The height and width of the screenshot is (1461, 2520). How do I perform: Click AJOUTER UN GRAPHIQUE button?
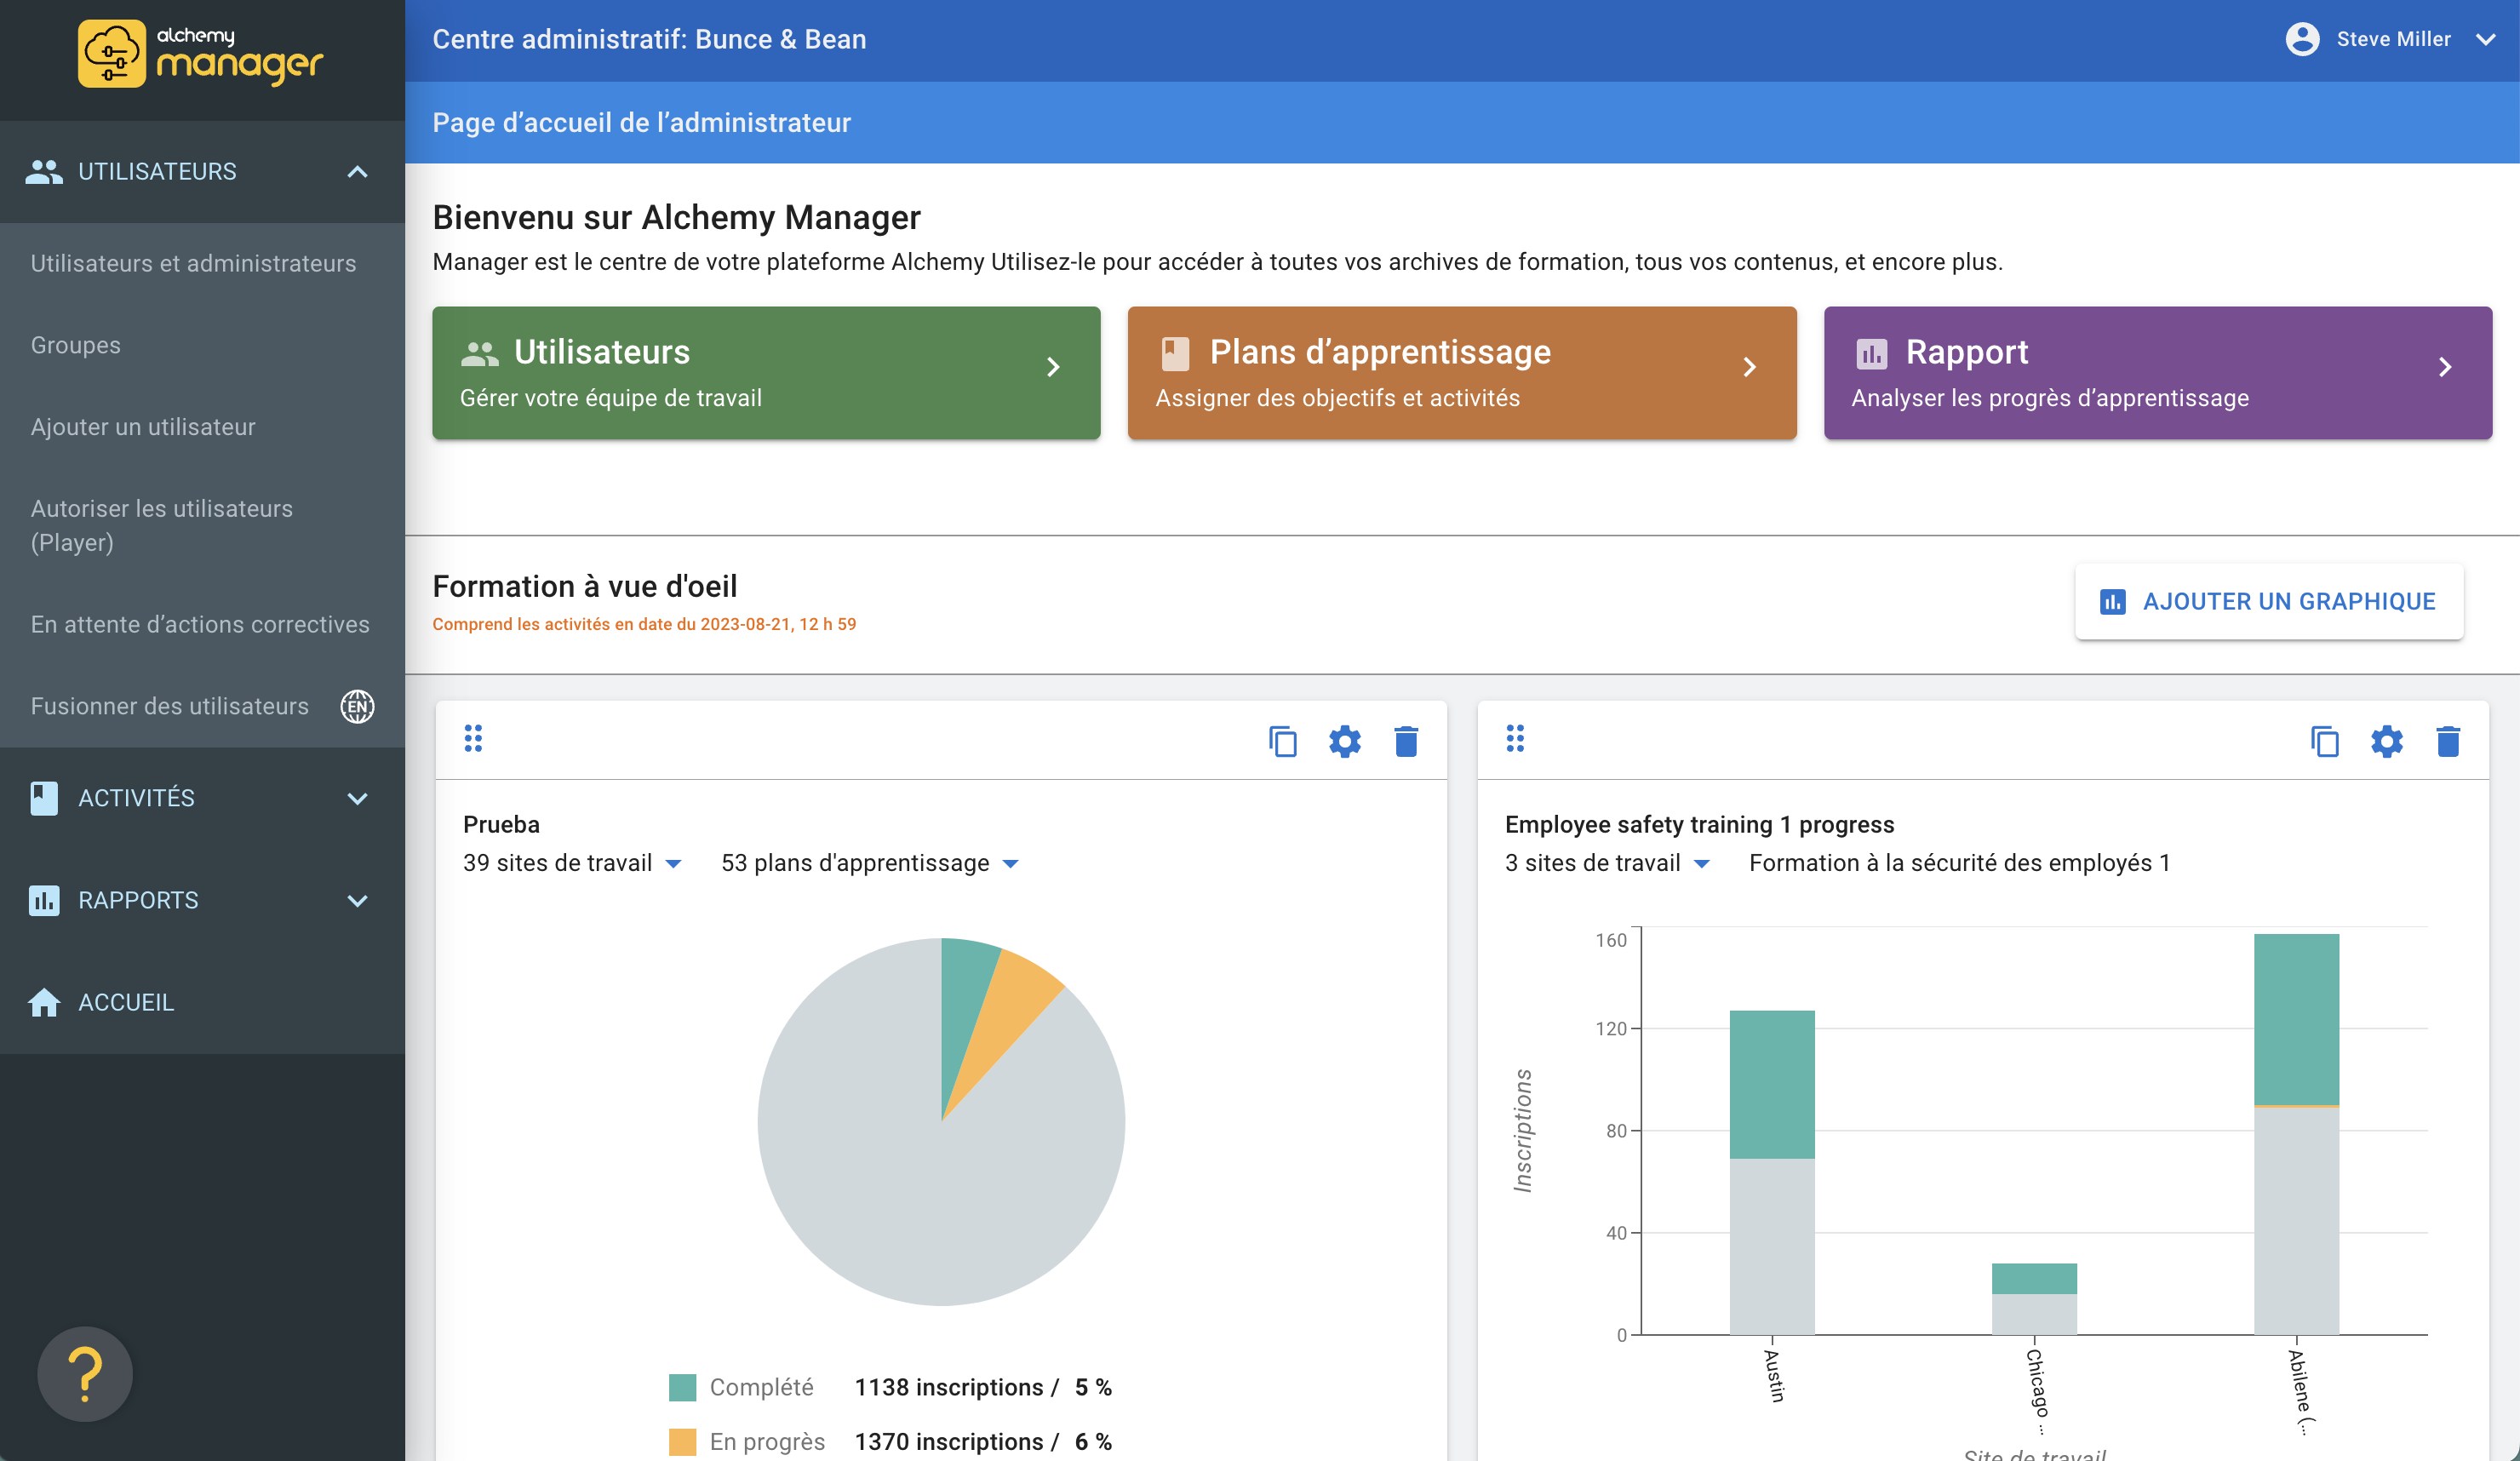pyautogui.click(x=2269, y=601)
